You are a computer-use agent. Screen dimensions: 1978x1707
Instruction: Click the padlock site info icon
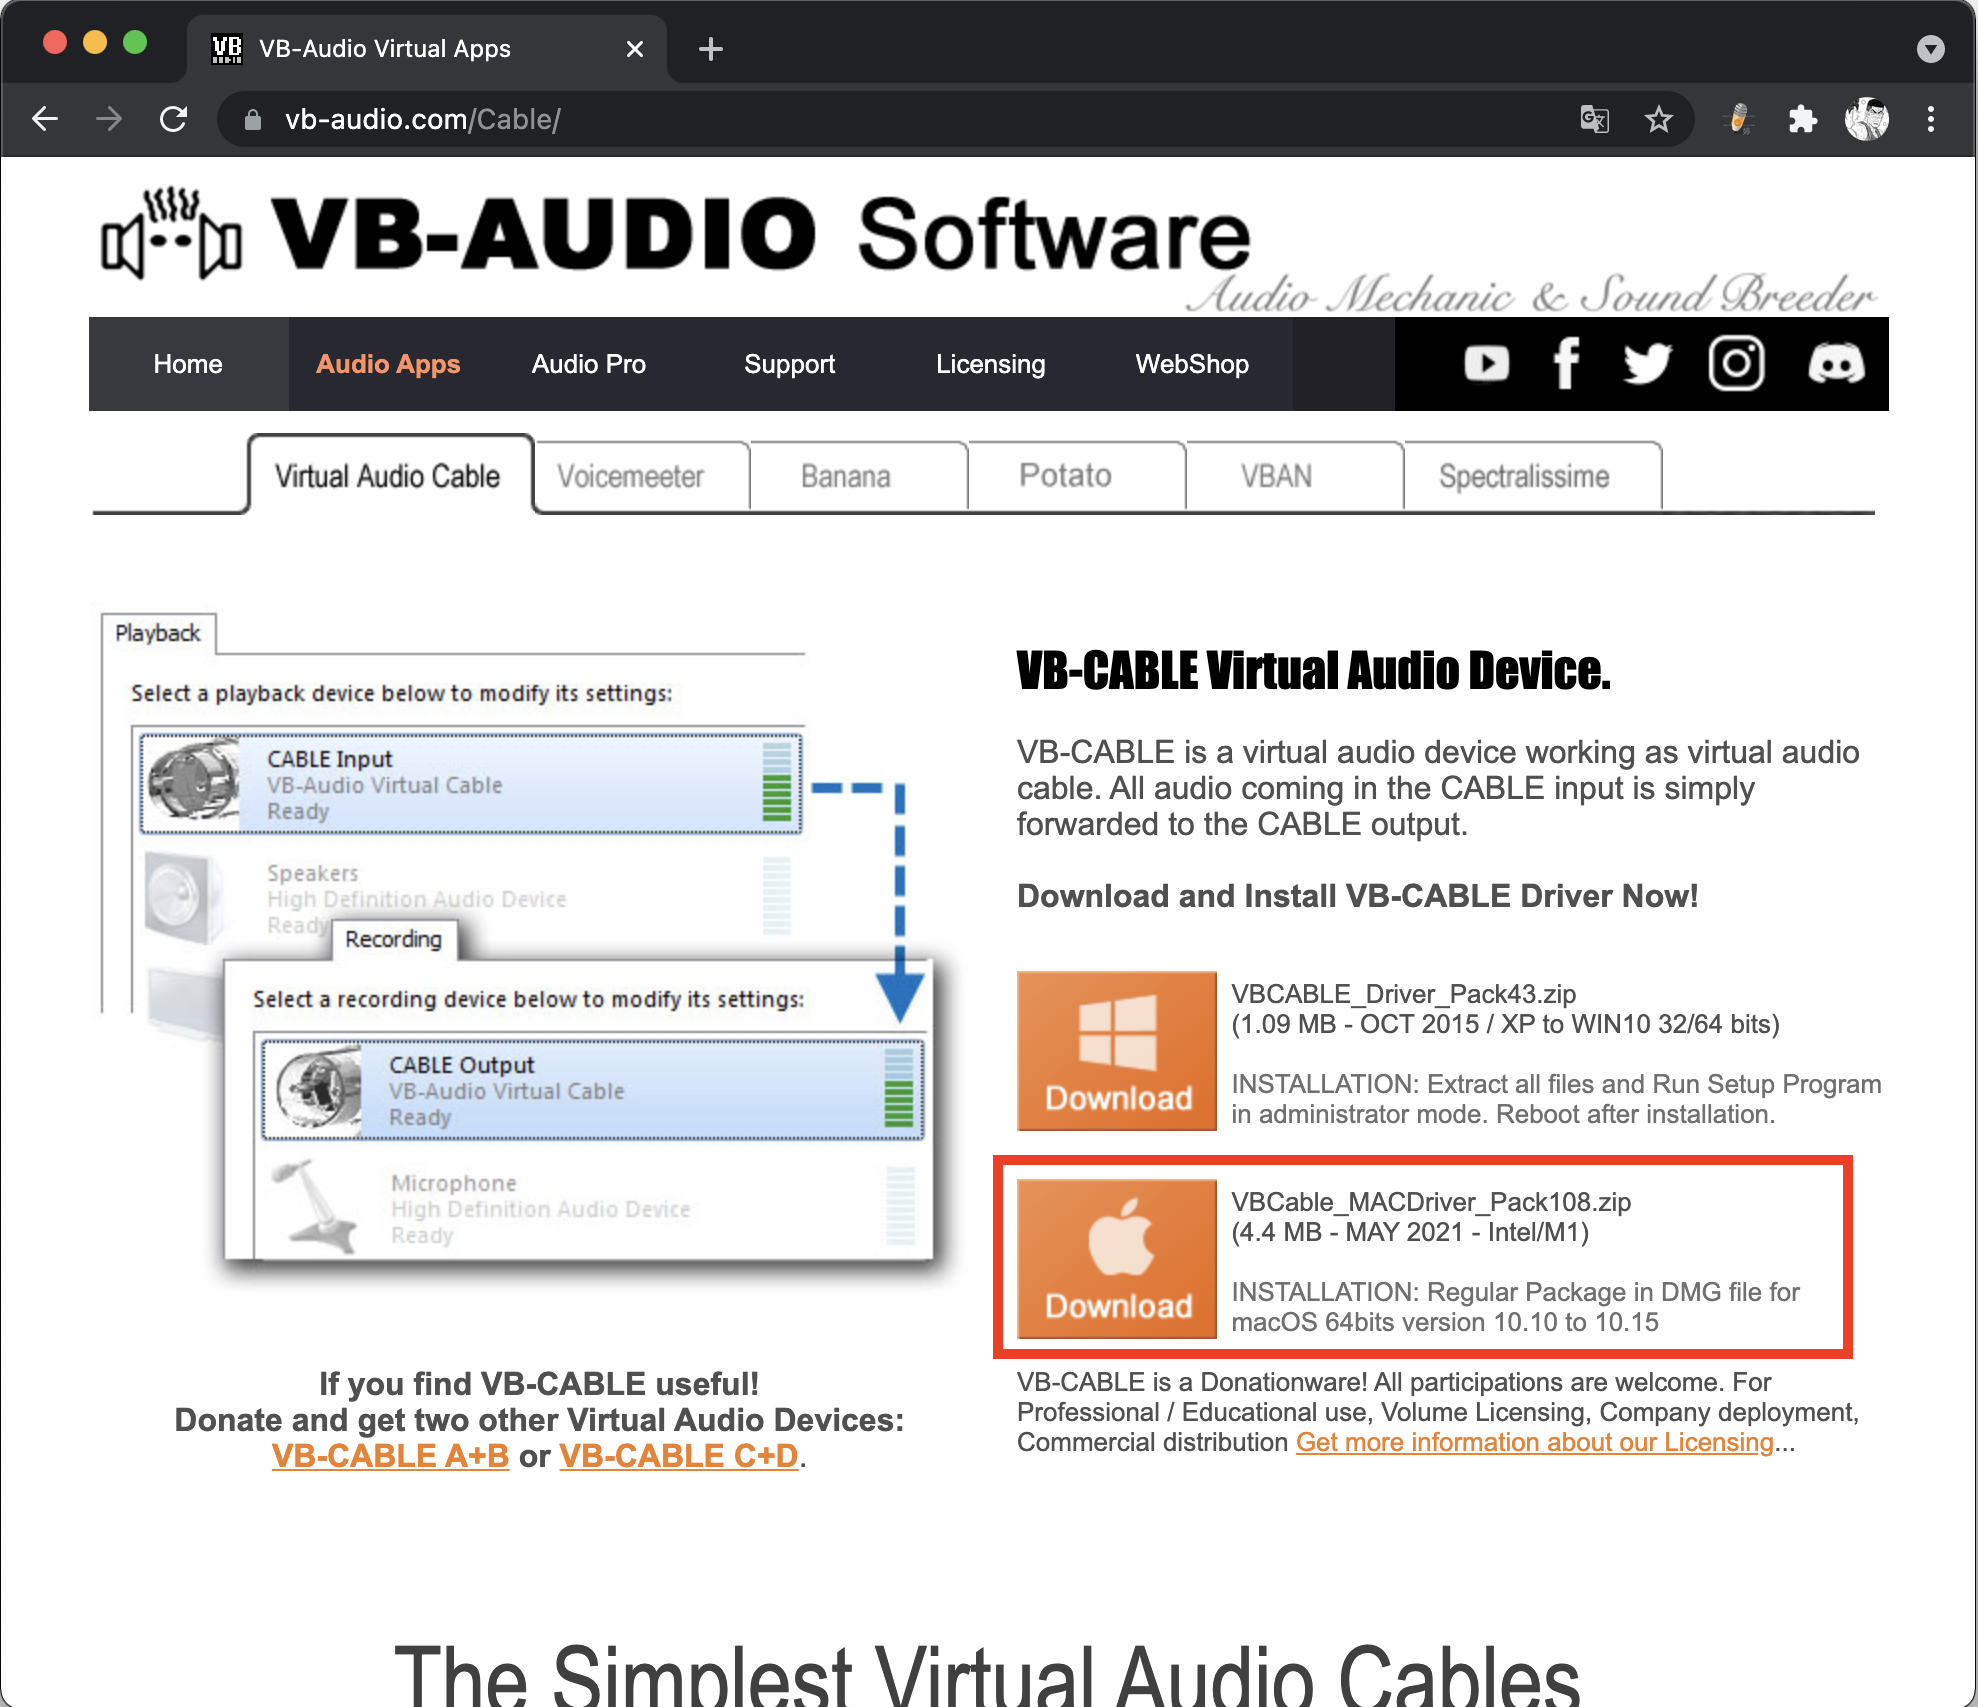tap(253, 120)
